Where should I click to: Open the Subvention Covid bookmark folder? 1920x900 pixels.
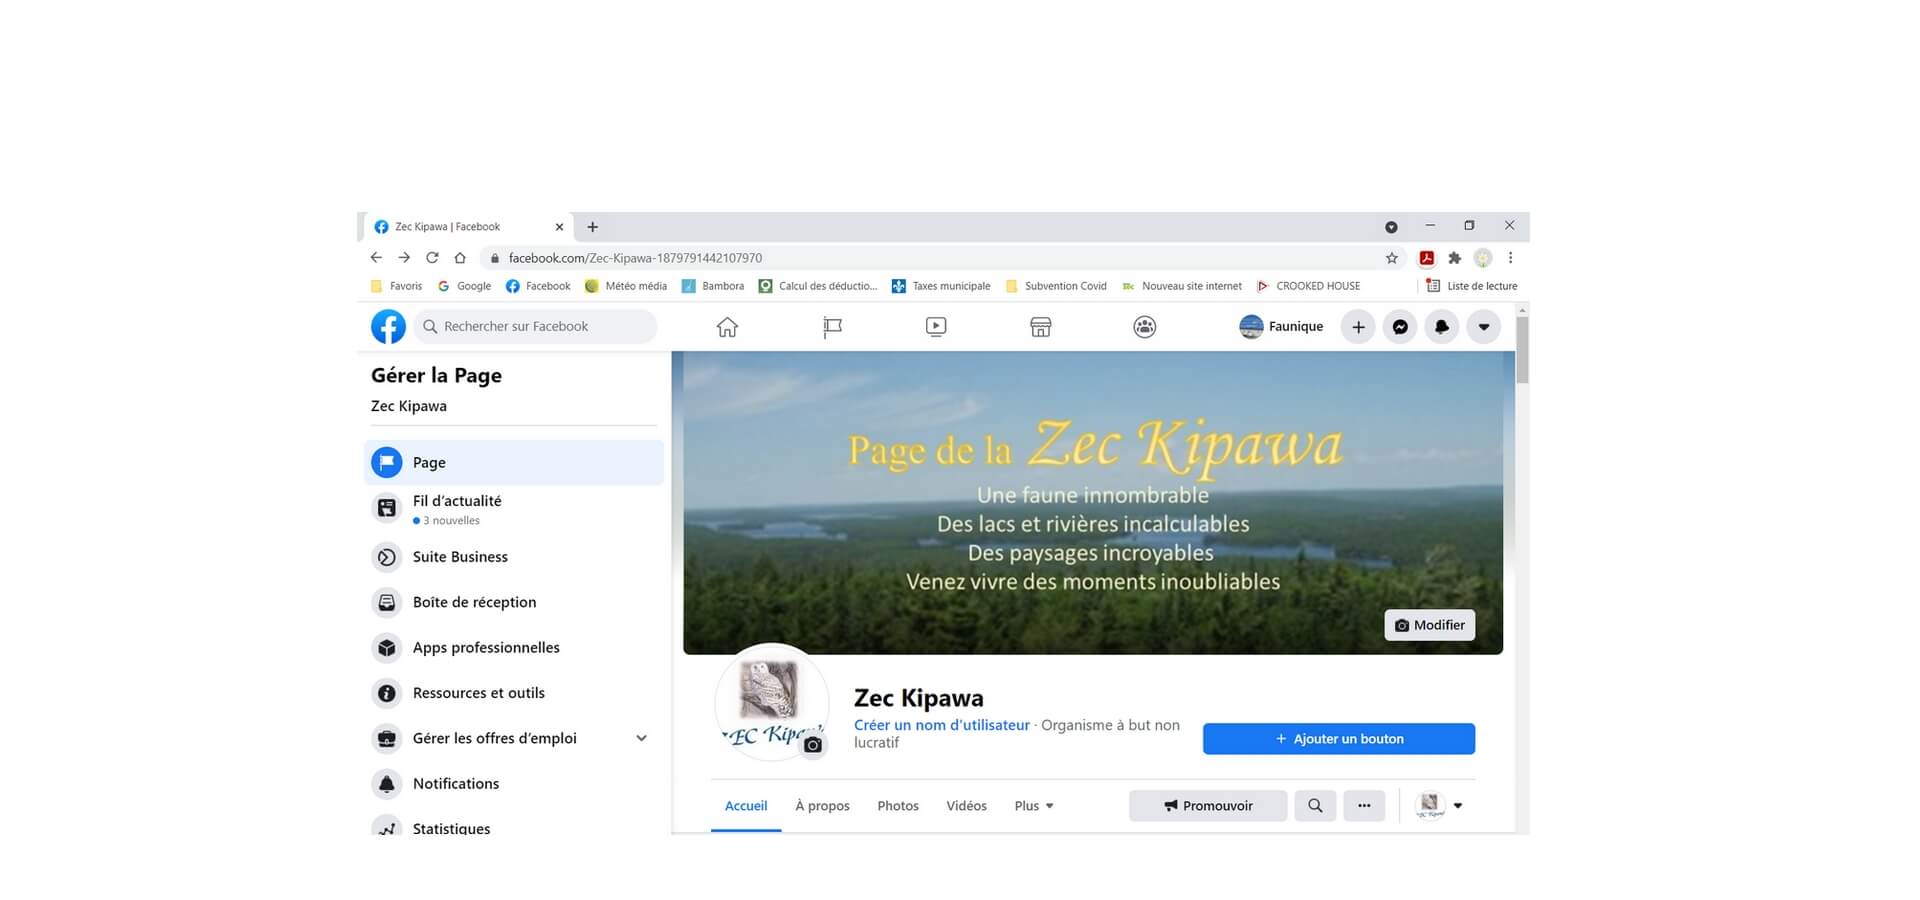1056,286
